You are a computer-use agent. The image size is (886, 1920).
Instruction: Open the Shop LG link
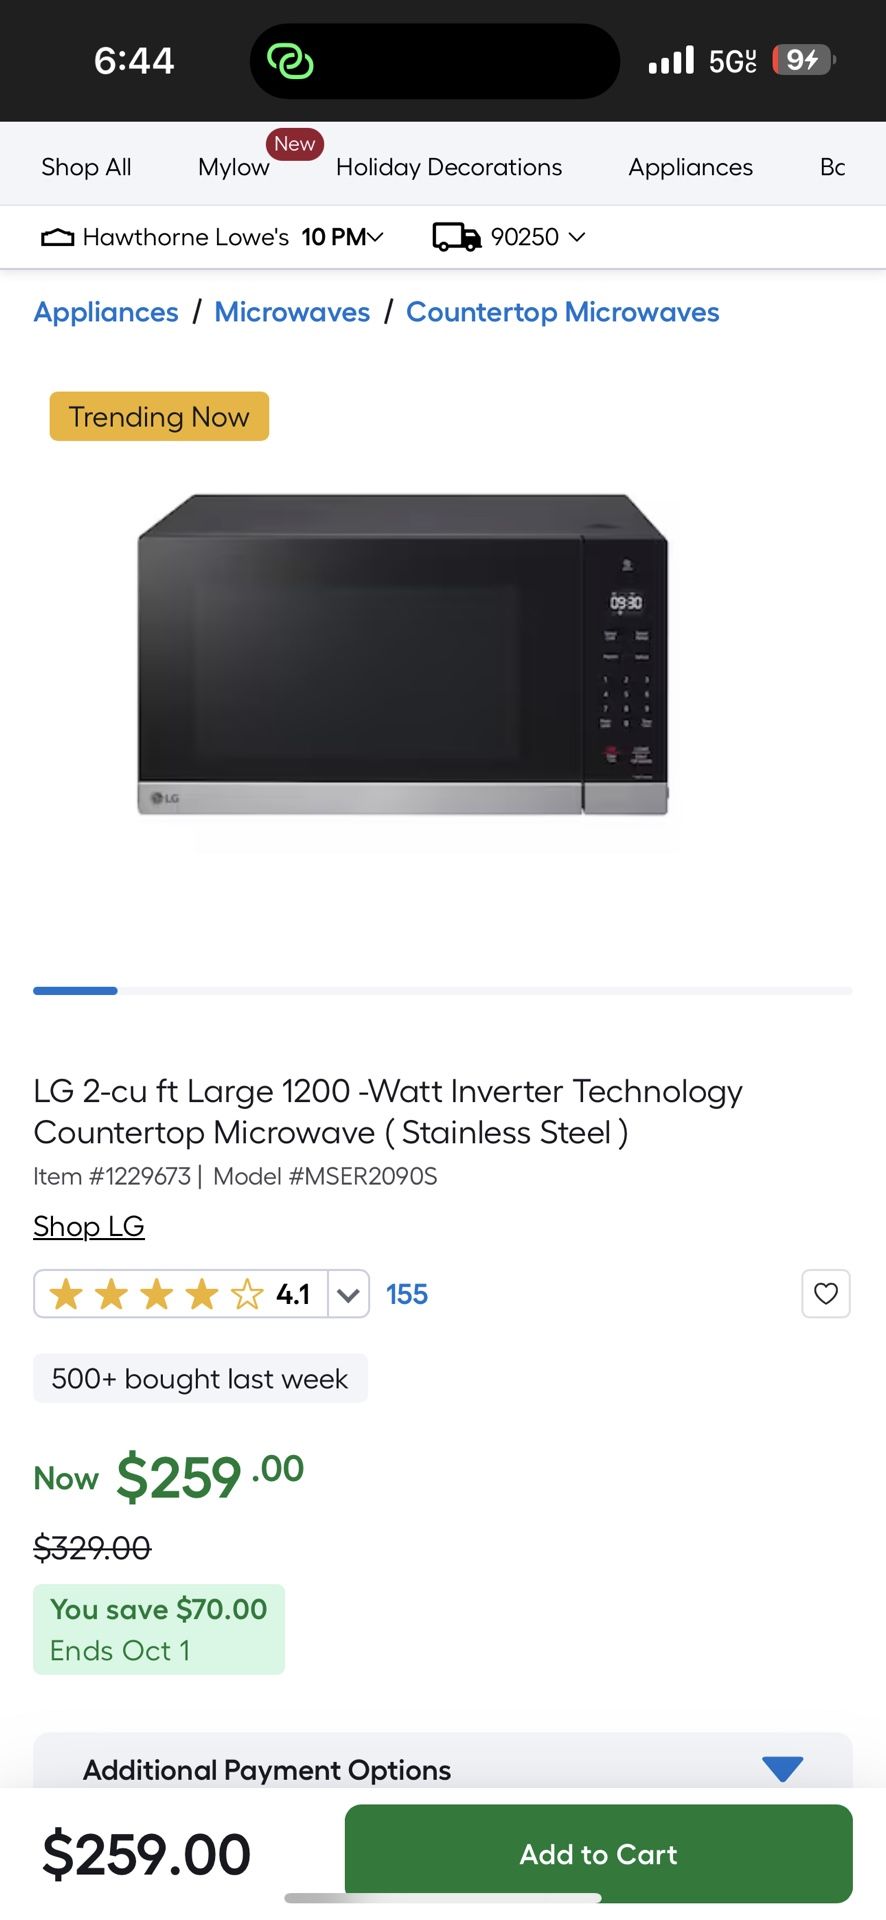click(89, 1226)
